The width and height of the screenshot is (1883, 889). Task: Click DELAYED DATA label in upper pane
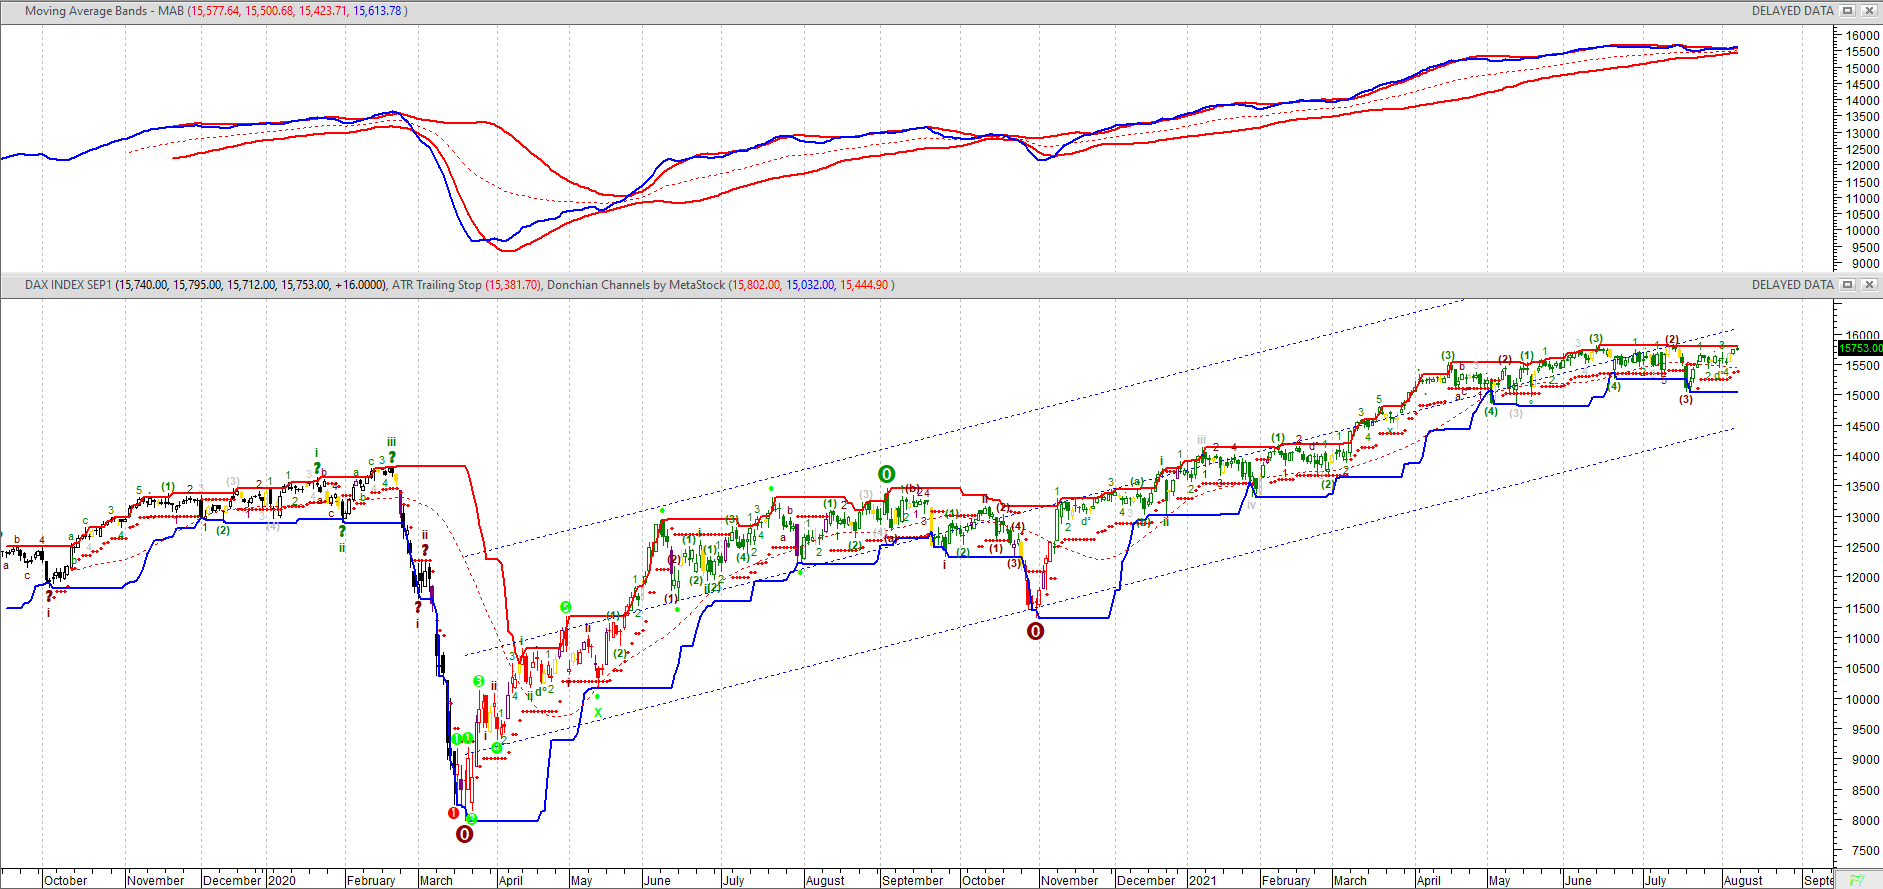pyautogui.click(x=1793, y=11)
